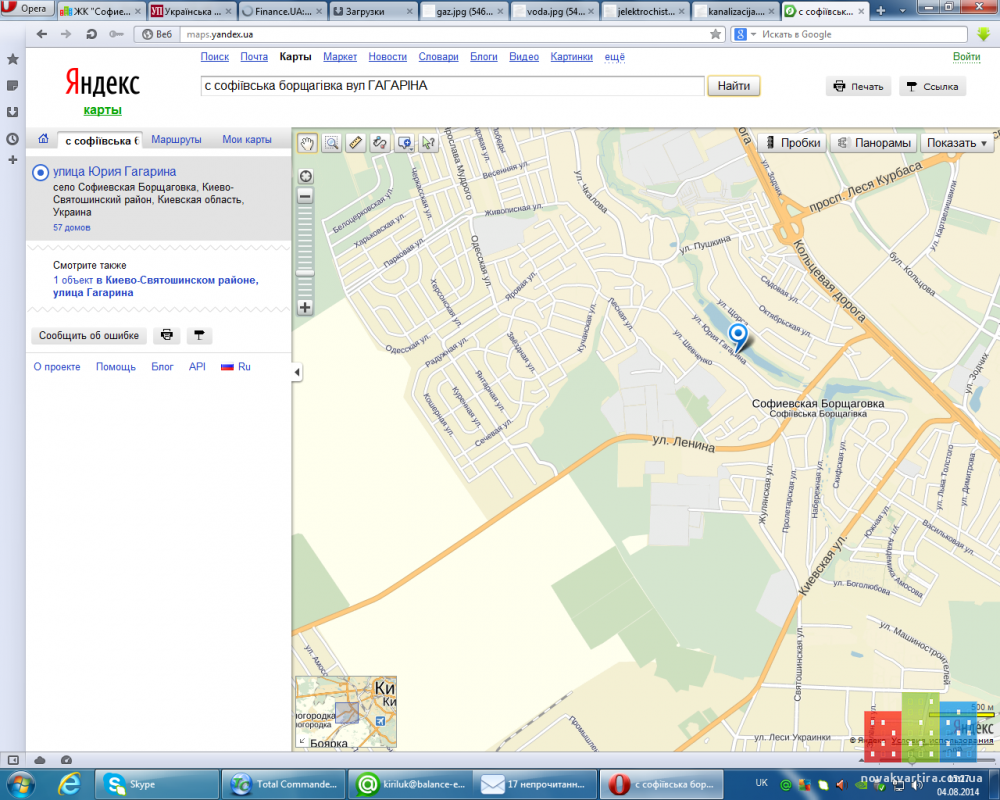Switch to the ЖК "Софие..." browser tab
This screenshot has width=1000, height=800.
[x=100, y=11]
